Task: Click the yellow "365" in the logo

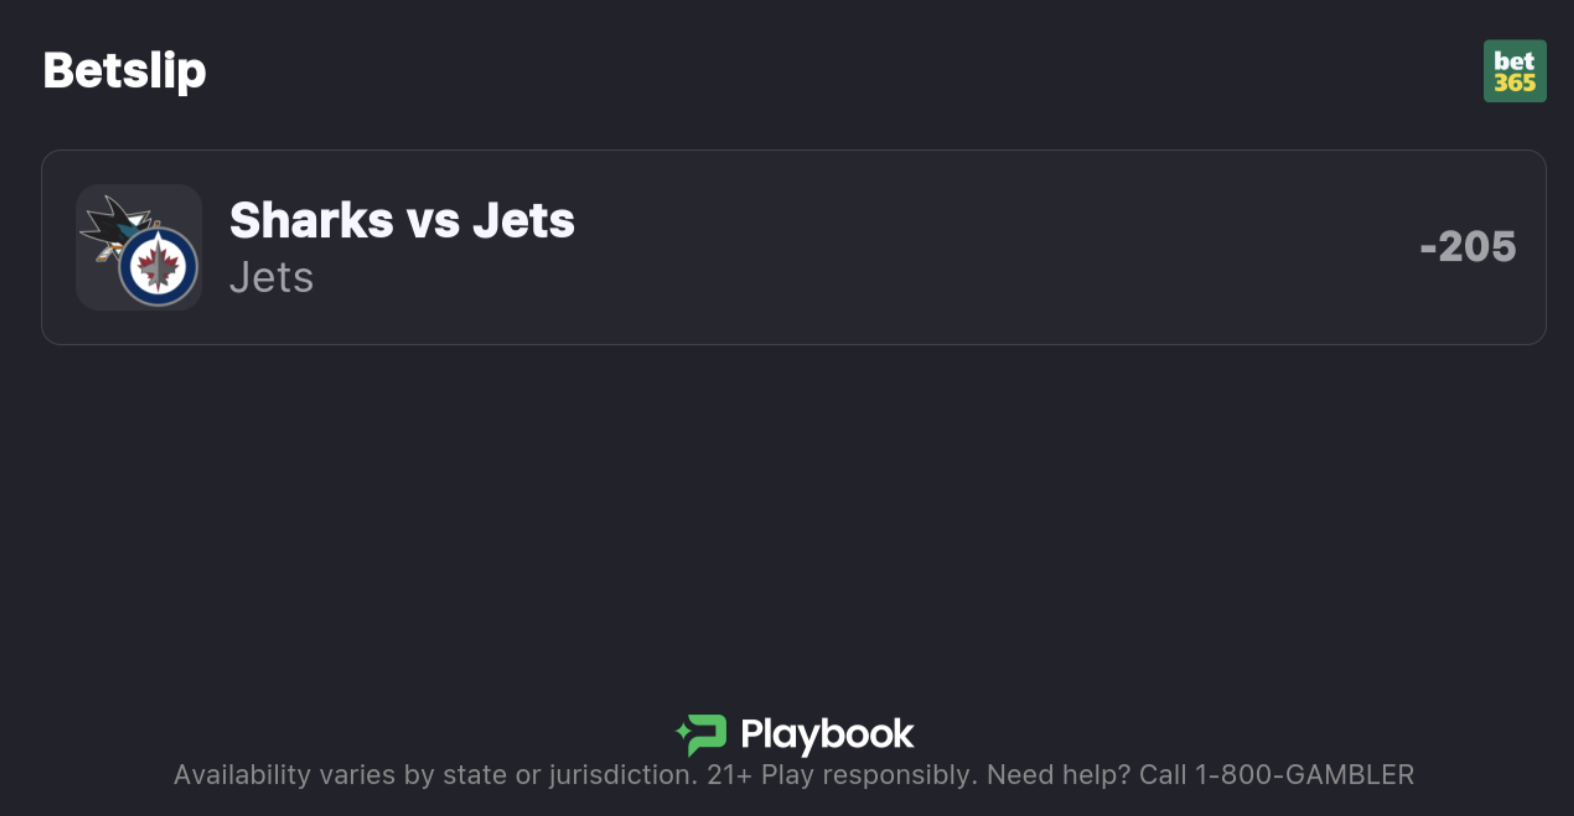Action: coord(1514,83)
